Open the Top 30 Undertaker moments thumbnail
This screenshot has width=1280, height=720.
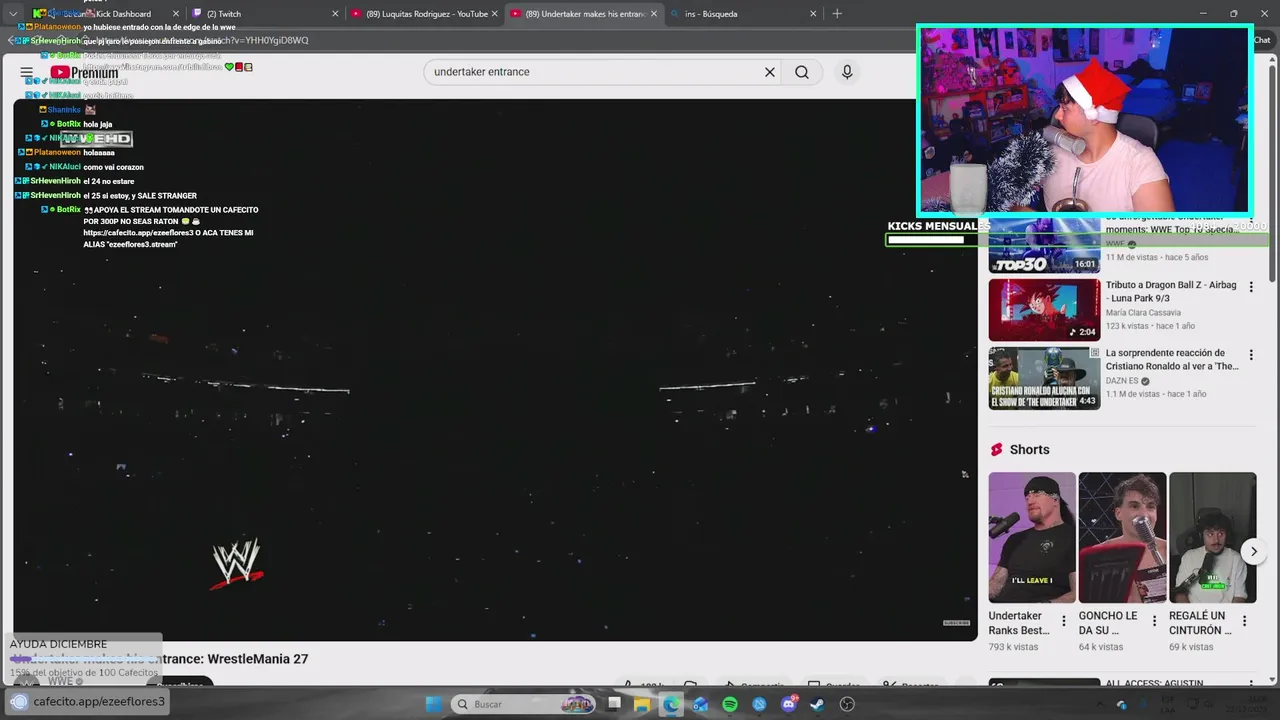click(1044, 245)
